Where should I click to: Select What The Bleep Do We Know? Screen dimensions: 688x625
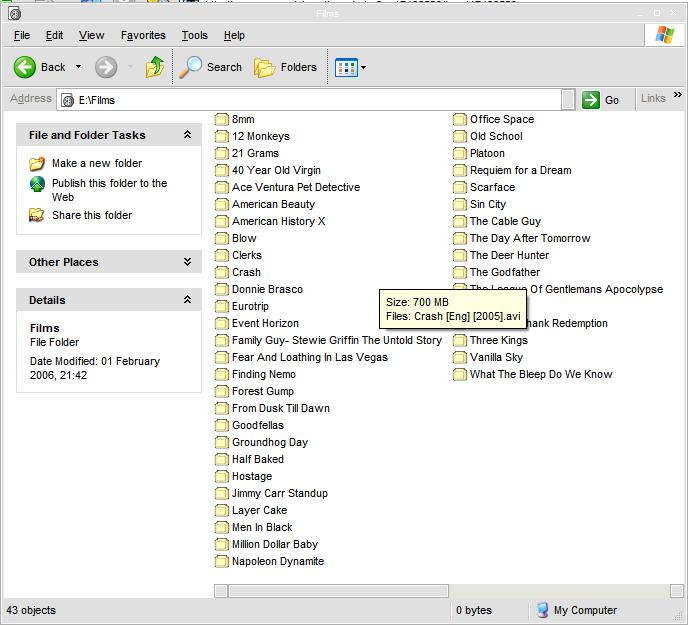pos(541,374)
